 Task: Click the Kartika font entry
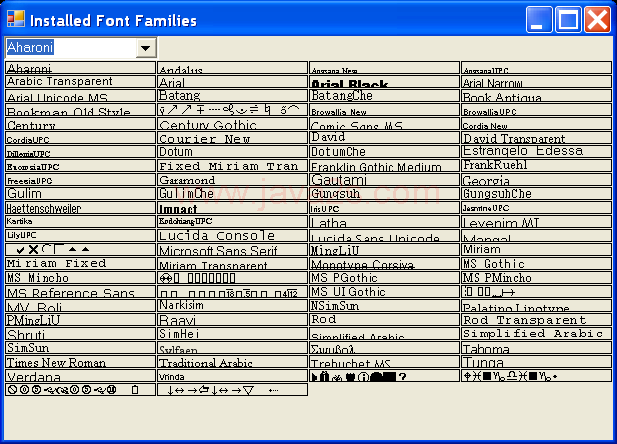80,222
